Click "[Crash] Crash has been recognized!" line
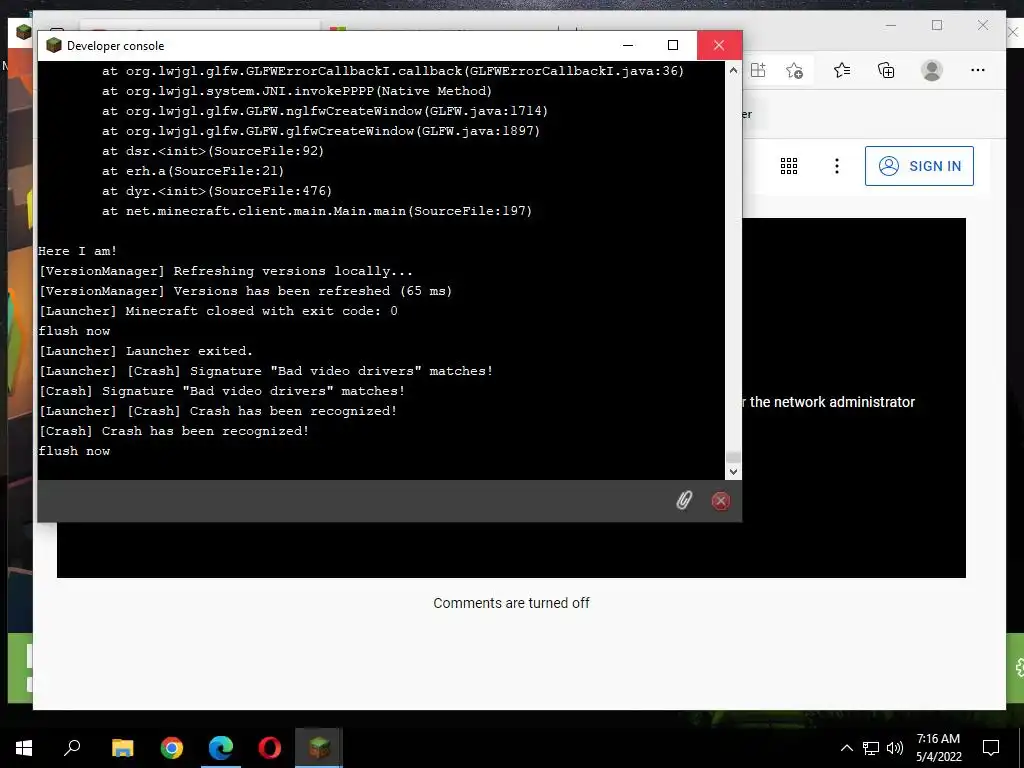The width and height of the screenshot is (1024, 768). 174,431
